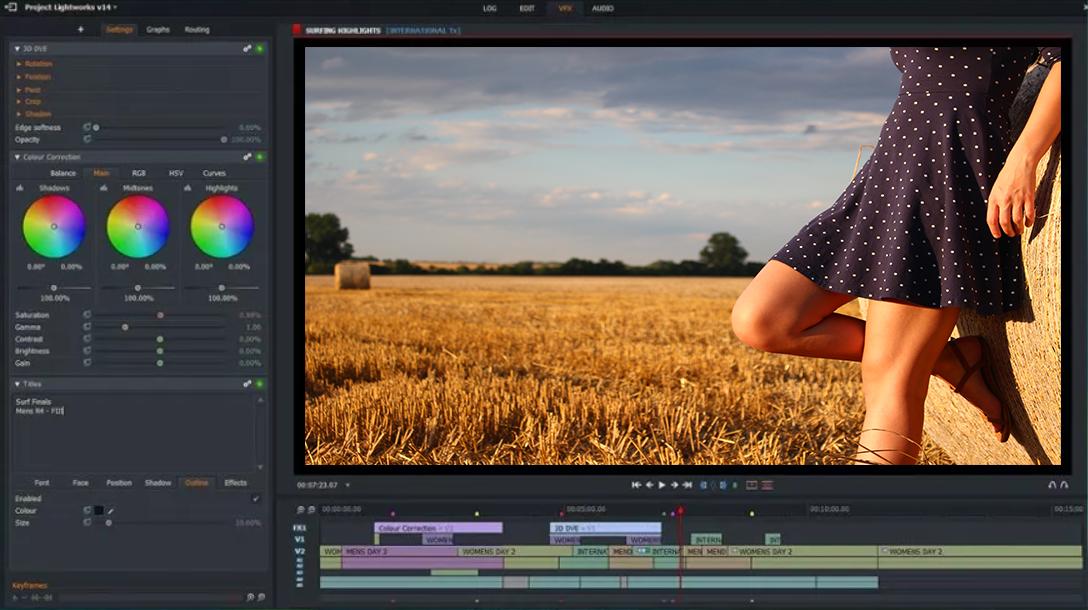Click the zoom-in magnifier in the Keyframes bar
Image resolution: width=1088 pixels, height=610 pixels.
pyautogui.click(x=250, y=594)
